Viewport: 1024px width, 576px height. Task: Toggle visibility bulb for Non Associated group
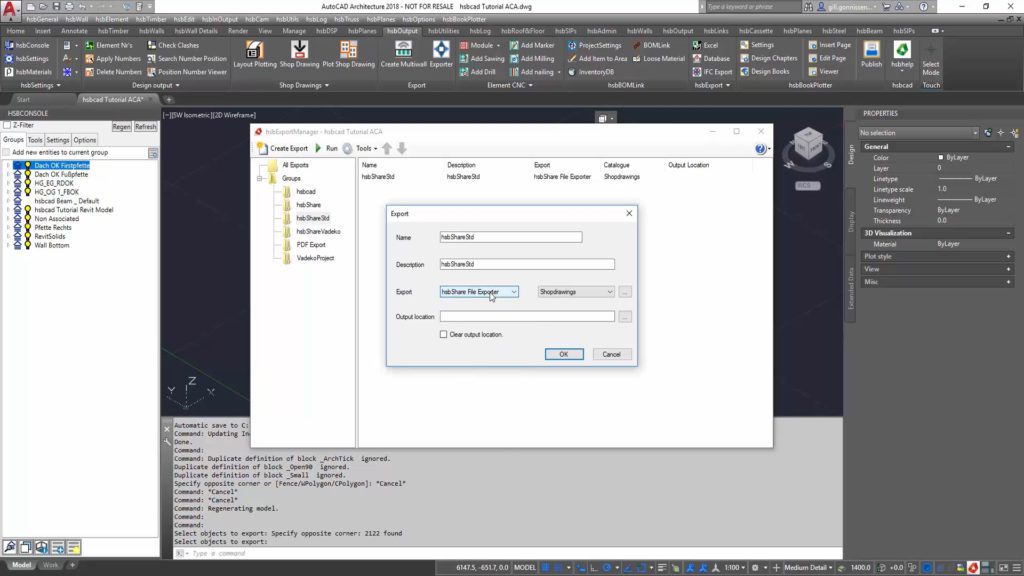(x=27, y=219)
